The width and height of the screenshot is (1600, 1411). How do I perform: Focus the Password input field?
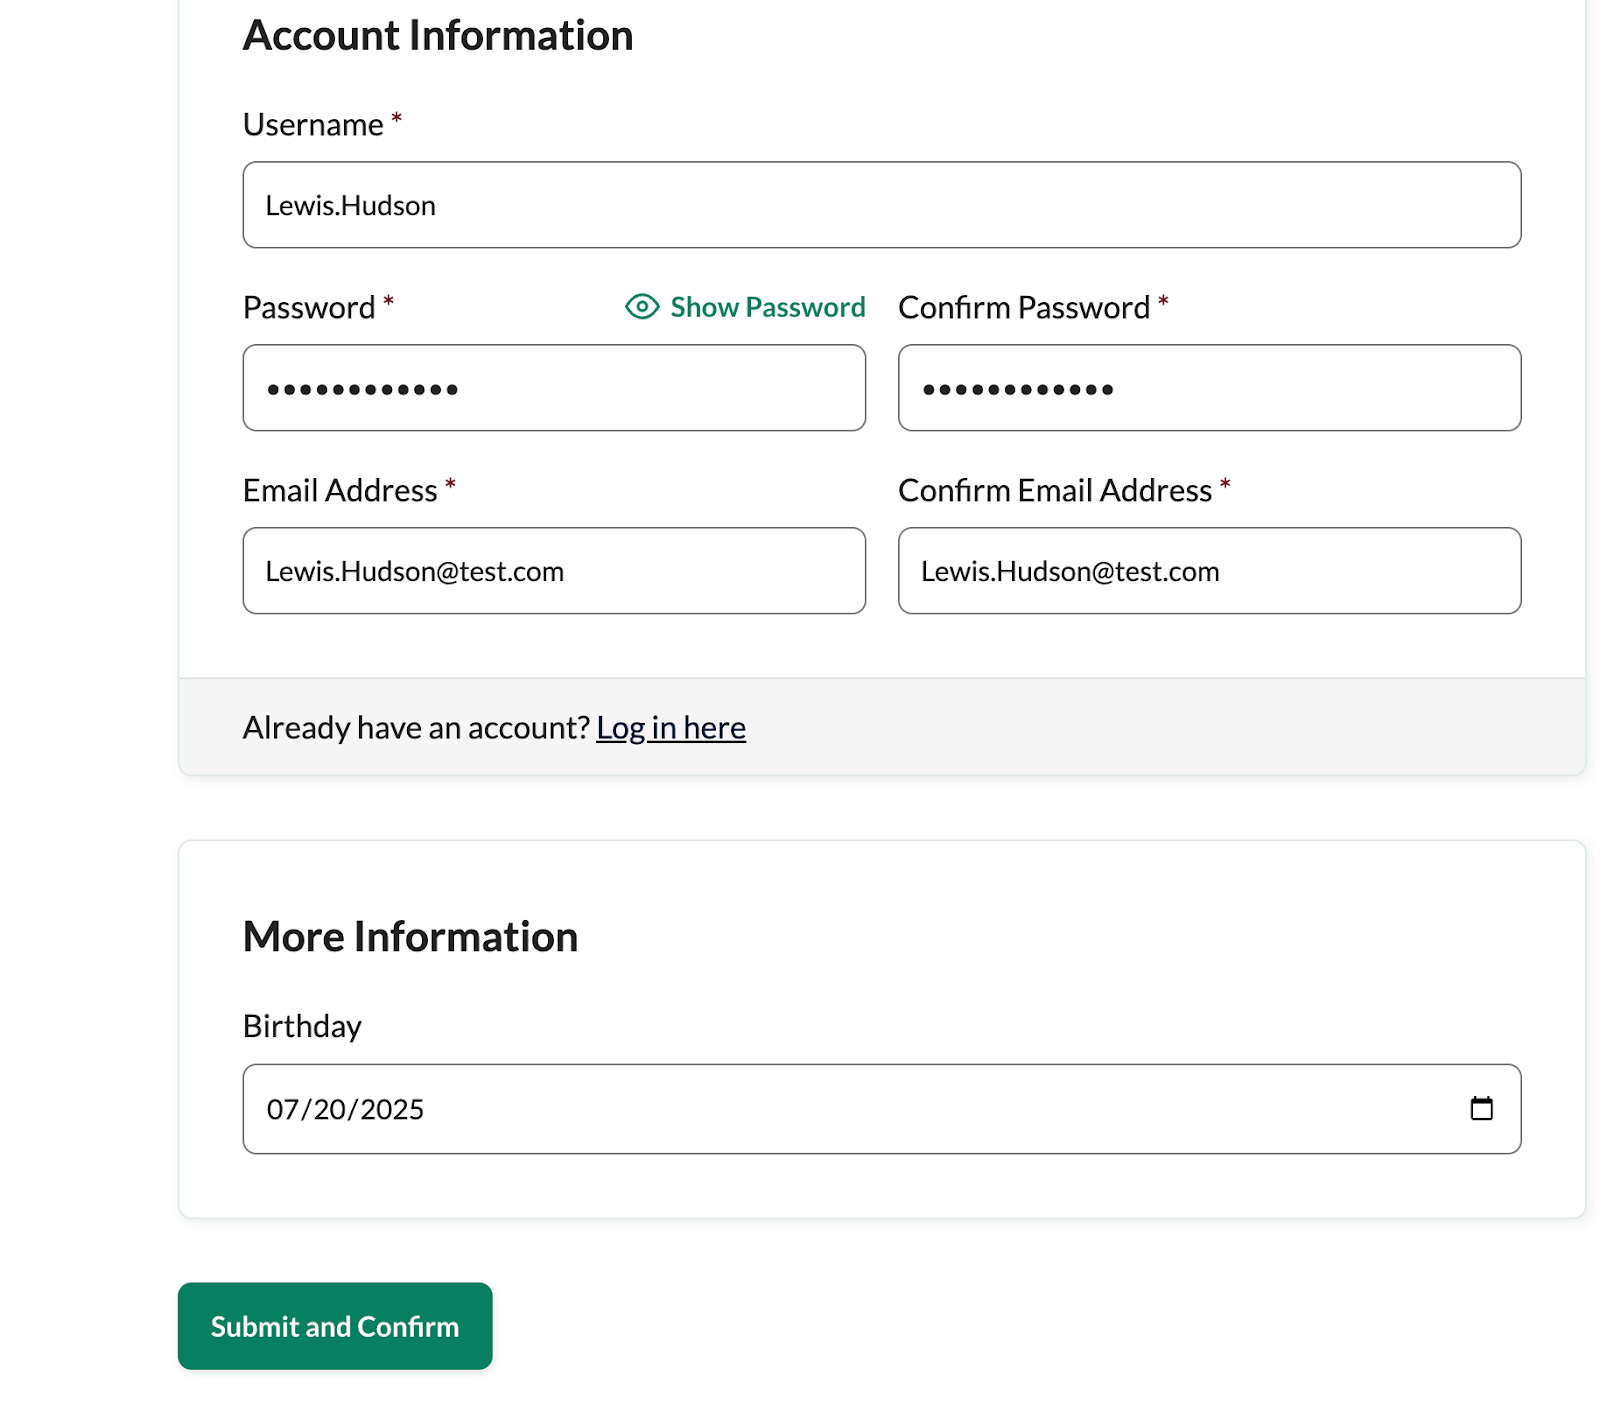[553, 388]
